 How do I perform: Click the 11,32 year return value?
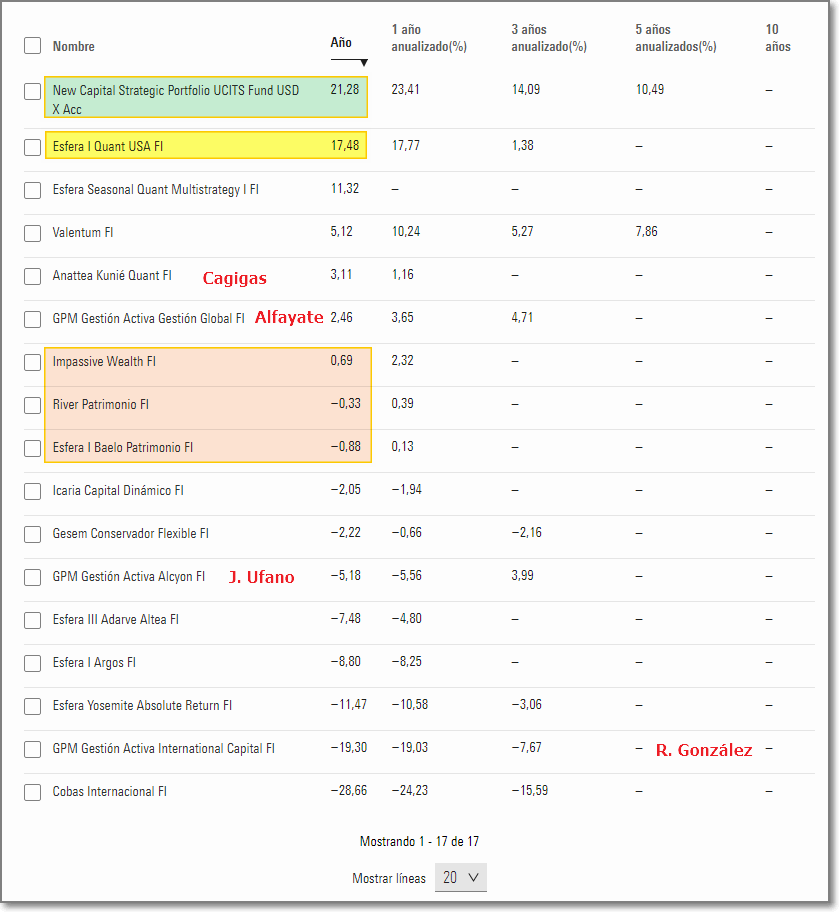tap(345, 188)
